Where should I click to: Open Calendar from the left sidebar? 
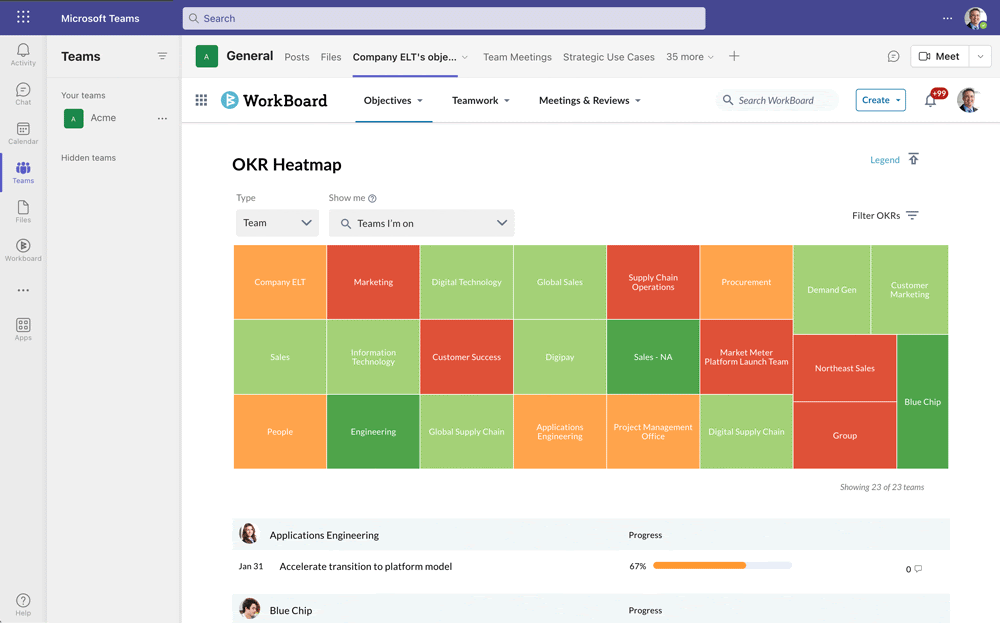pyautogui.click(x=23, y=133)
